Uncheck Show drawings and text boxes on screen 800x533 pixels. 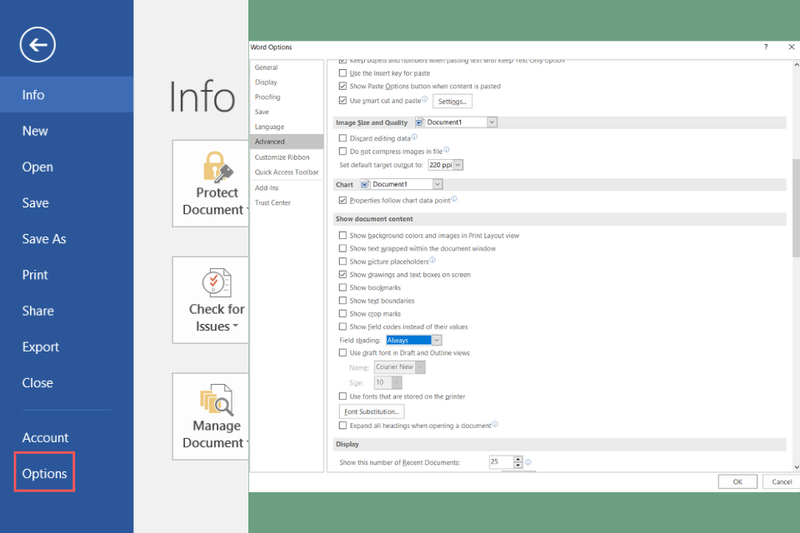pos(343,274)
